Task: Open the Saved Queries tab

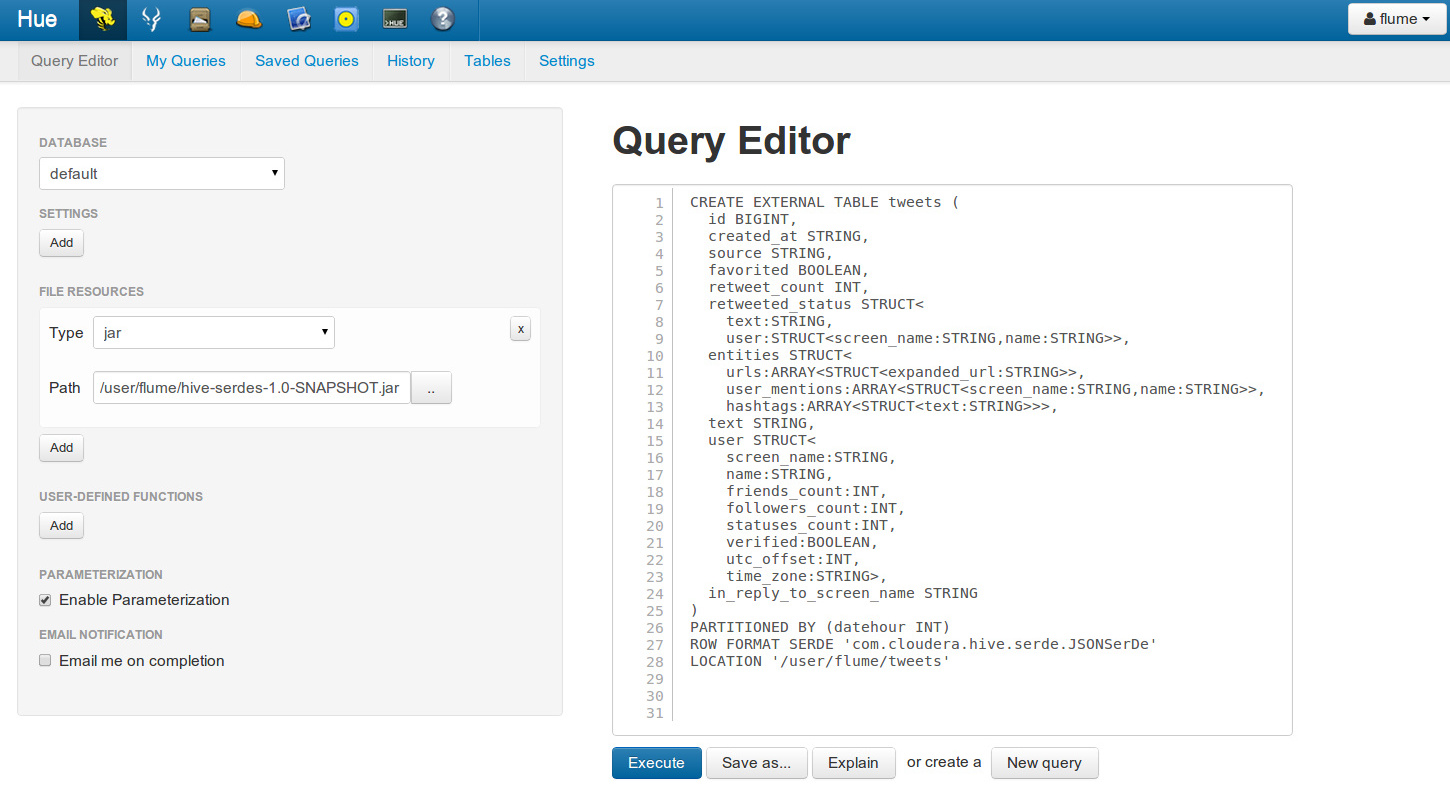Action: click(x=307, y=61)
